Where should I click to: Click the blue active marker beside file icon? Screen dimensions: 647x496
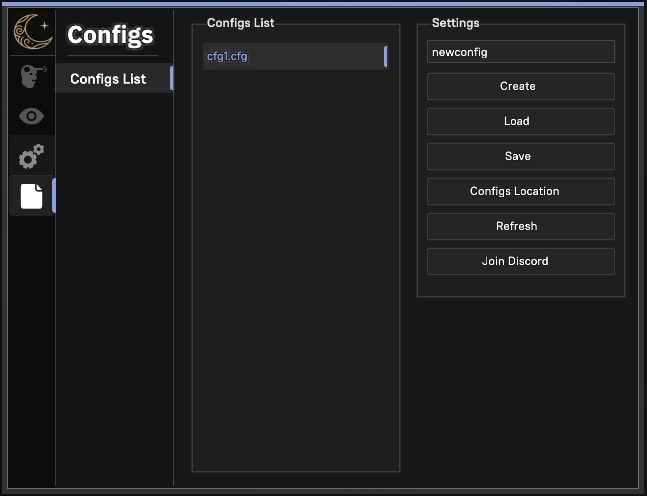(x=53, y=196)
